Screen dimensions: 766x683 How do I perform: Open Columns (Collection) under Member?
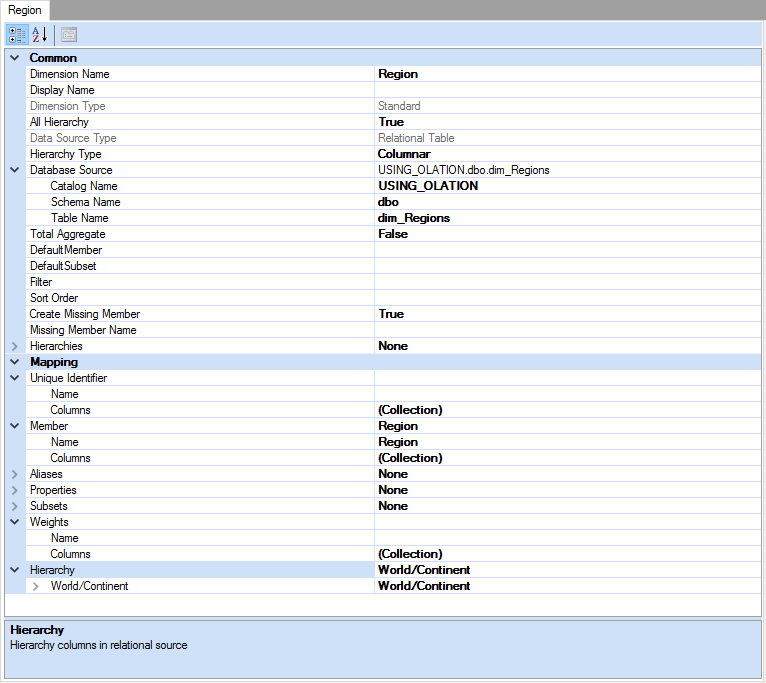coord(568,458)
